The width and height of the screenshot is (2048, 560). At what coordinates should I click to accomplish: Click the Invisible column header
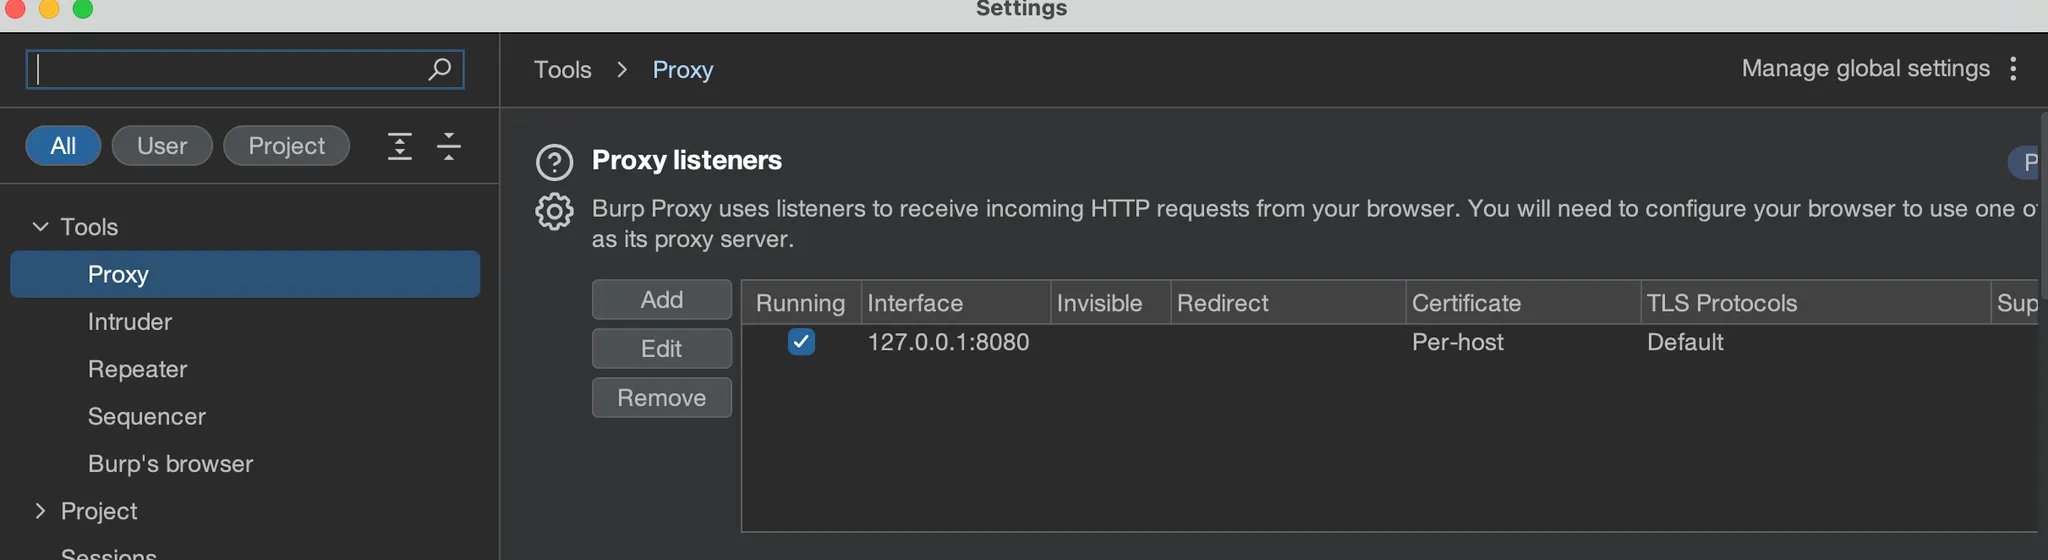click(1111, 303)
